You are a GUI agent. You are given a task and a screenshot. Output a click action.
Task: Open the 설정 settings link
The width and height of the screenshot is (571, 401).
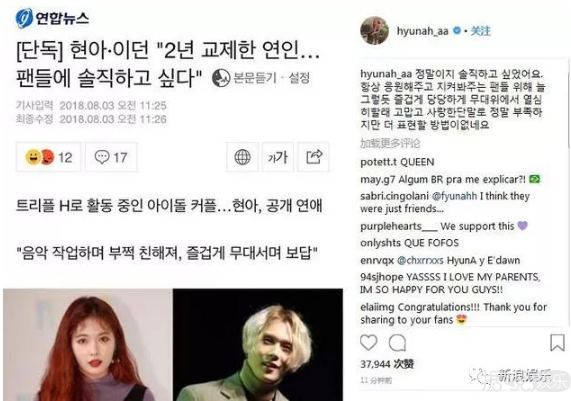click(299, 78)
